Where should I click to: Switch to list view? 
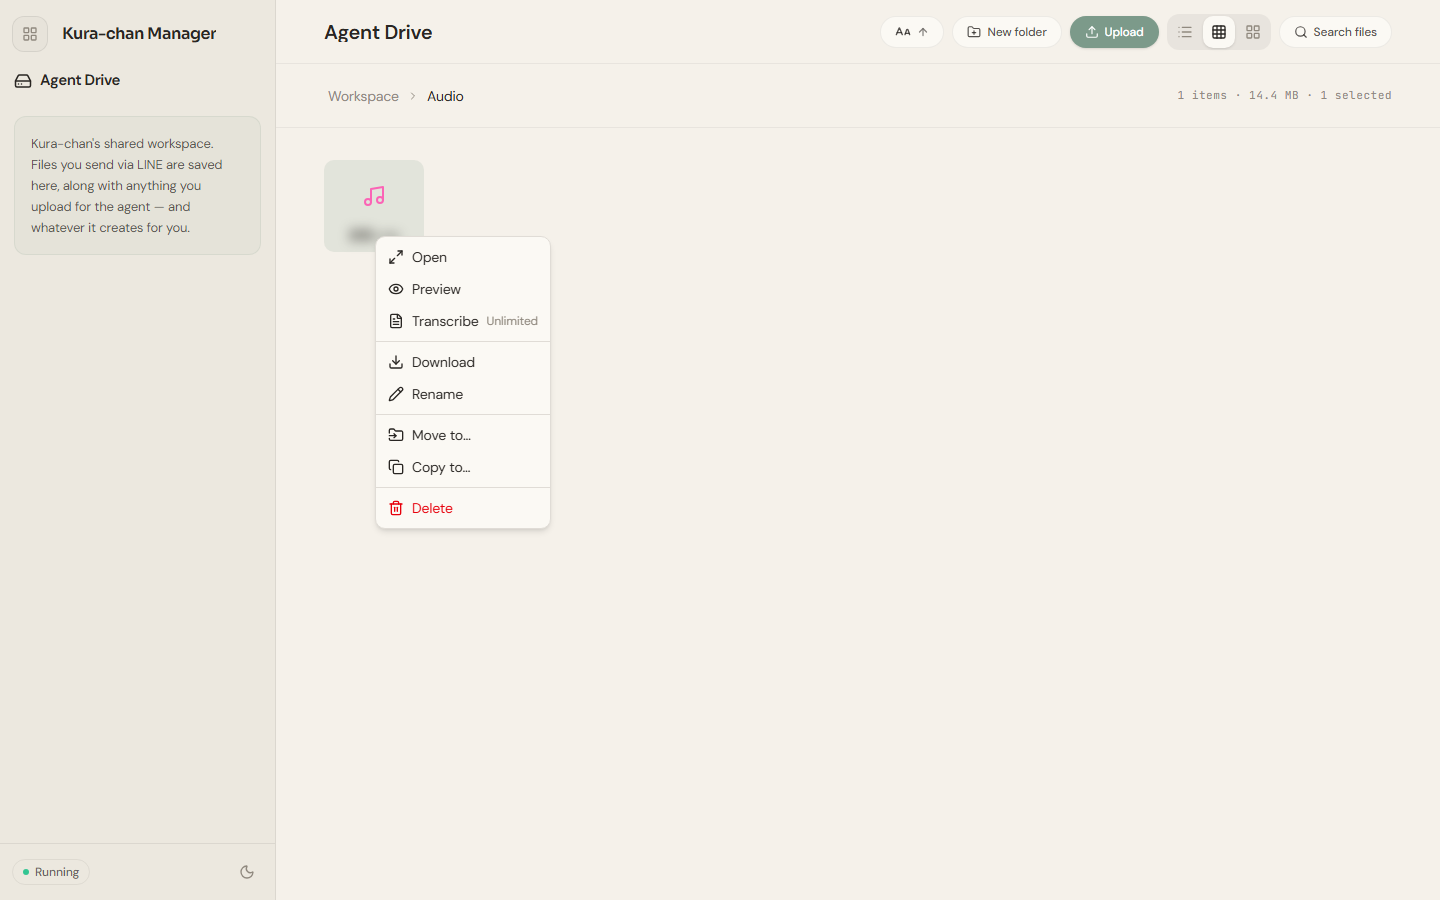1185,32
